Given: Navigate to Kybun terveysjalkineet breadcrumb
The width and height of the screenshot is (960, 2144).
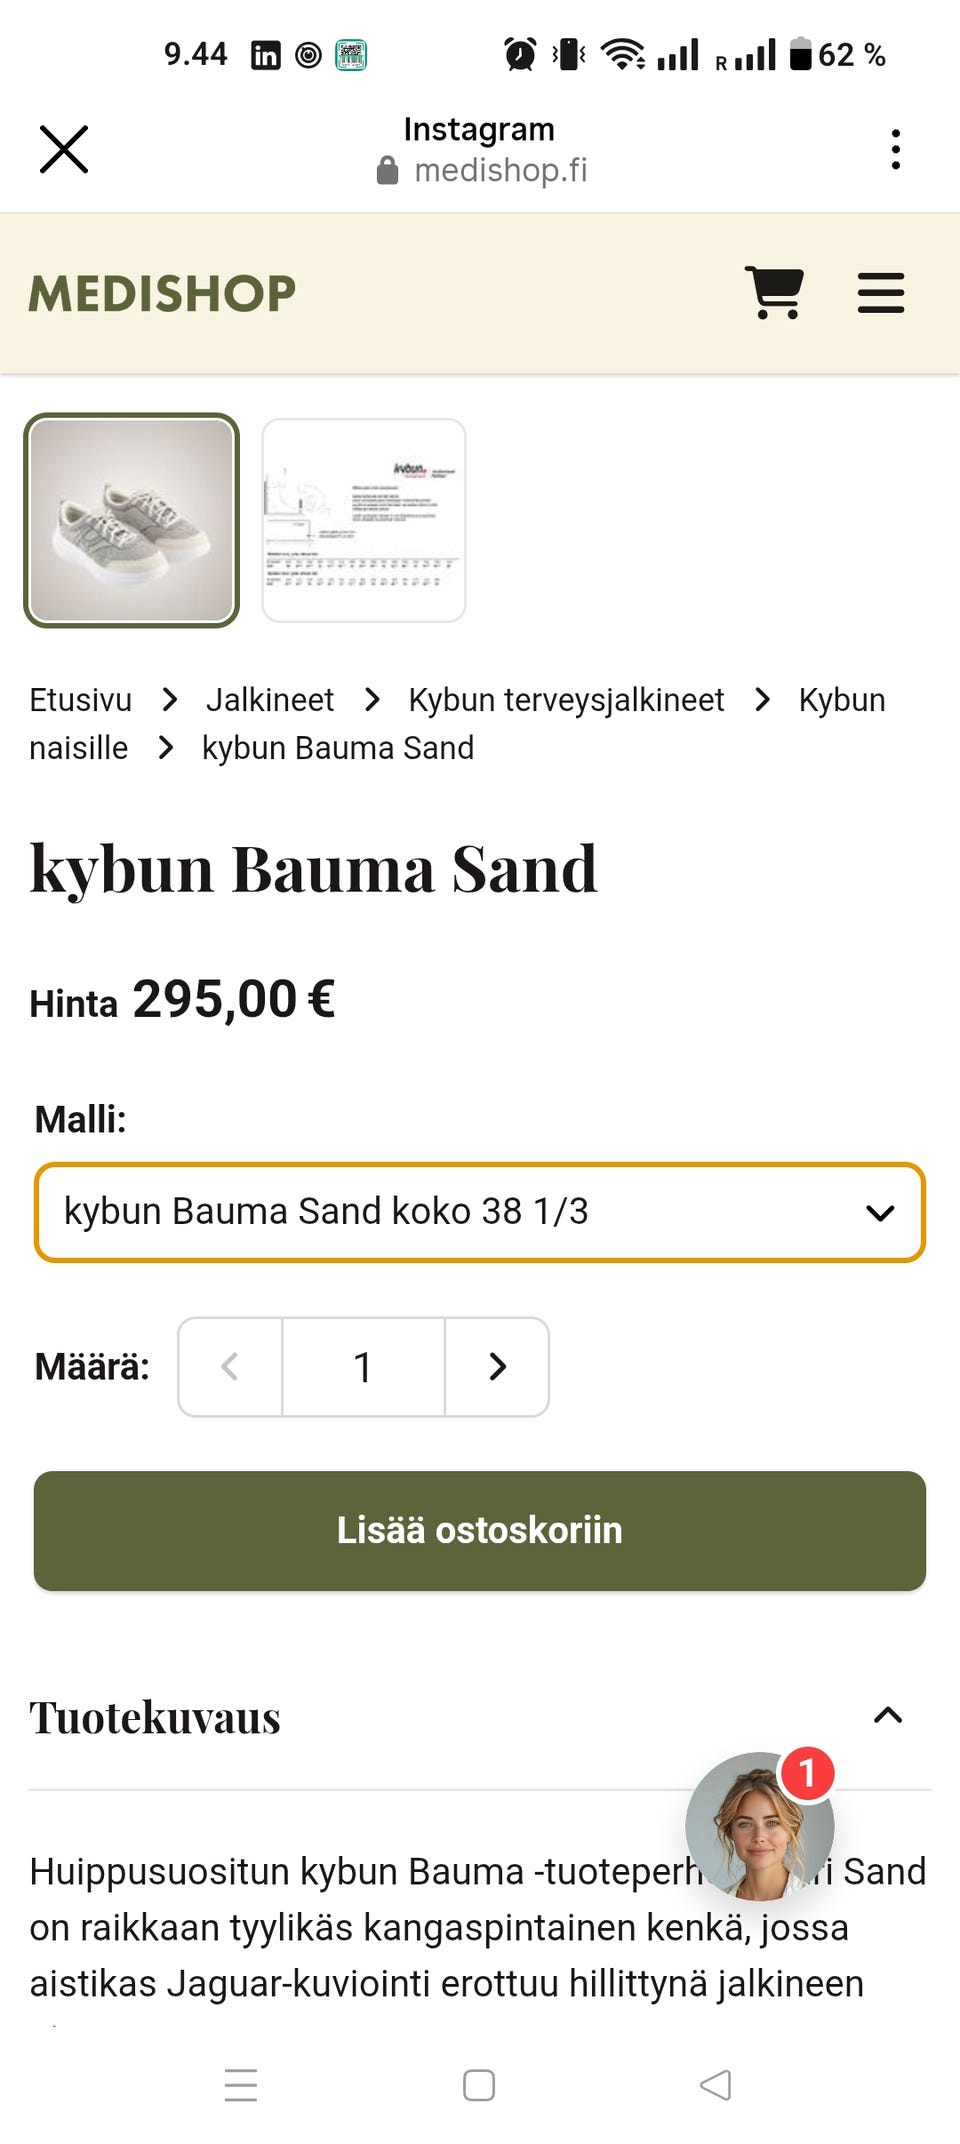Looking at the screenshot, I should 566,700.
